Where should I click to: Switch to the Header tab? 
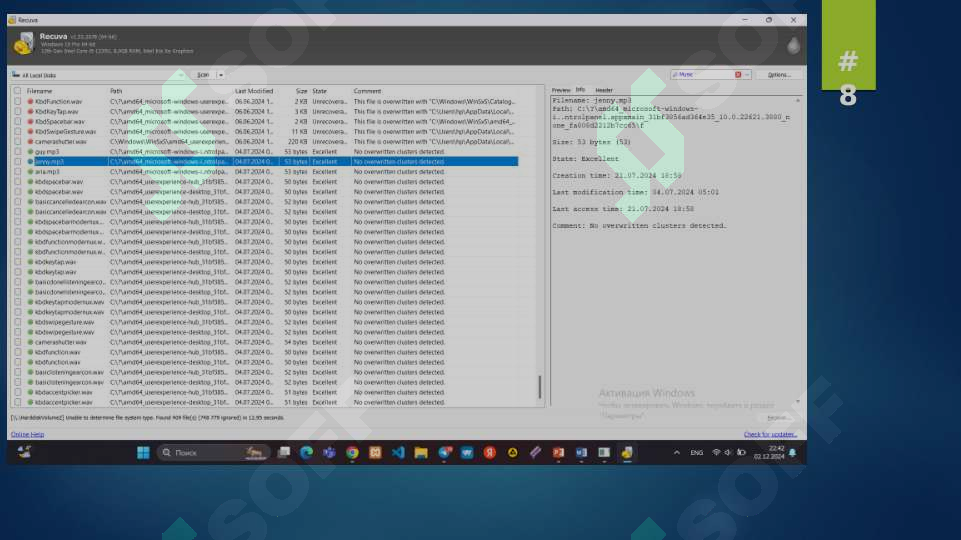coord(604,90)
